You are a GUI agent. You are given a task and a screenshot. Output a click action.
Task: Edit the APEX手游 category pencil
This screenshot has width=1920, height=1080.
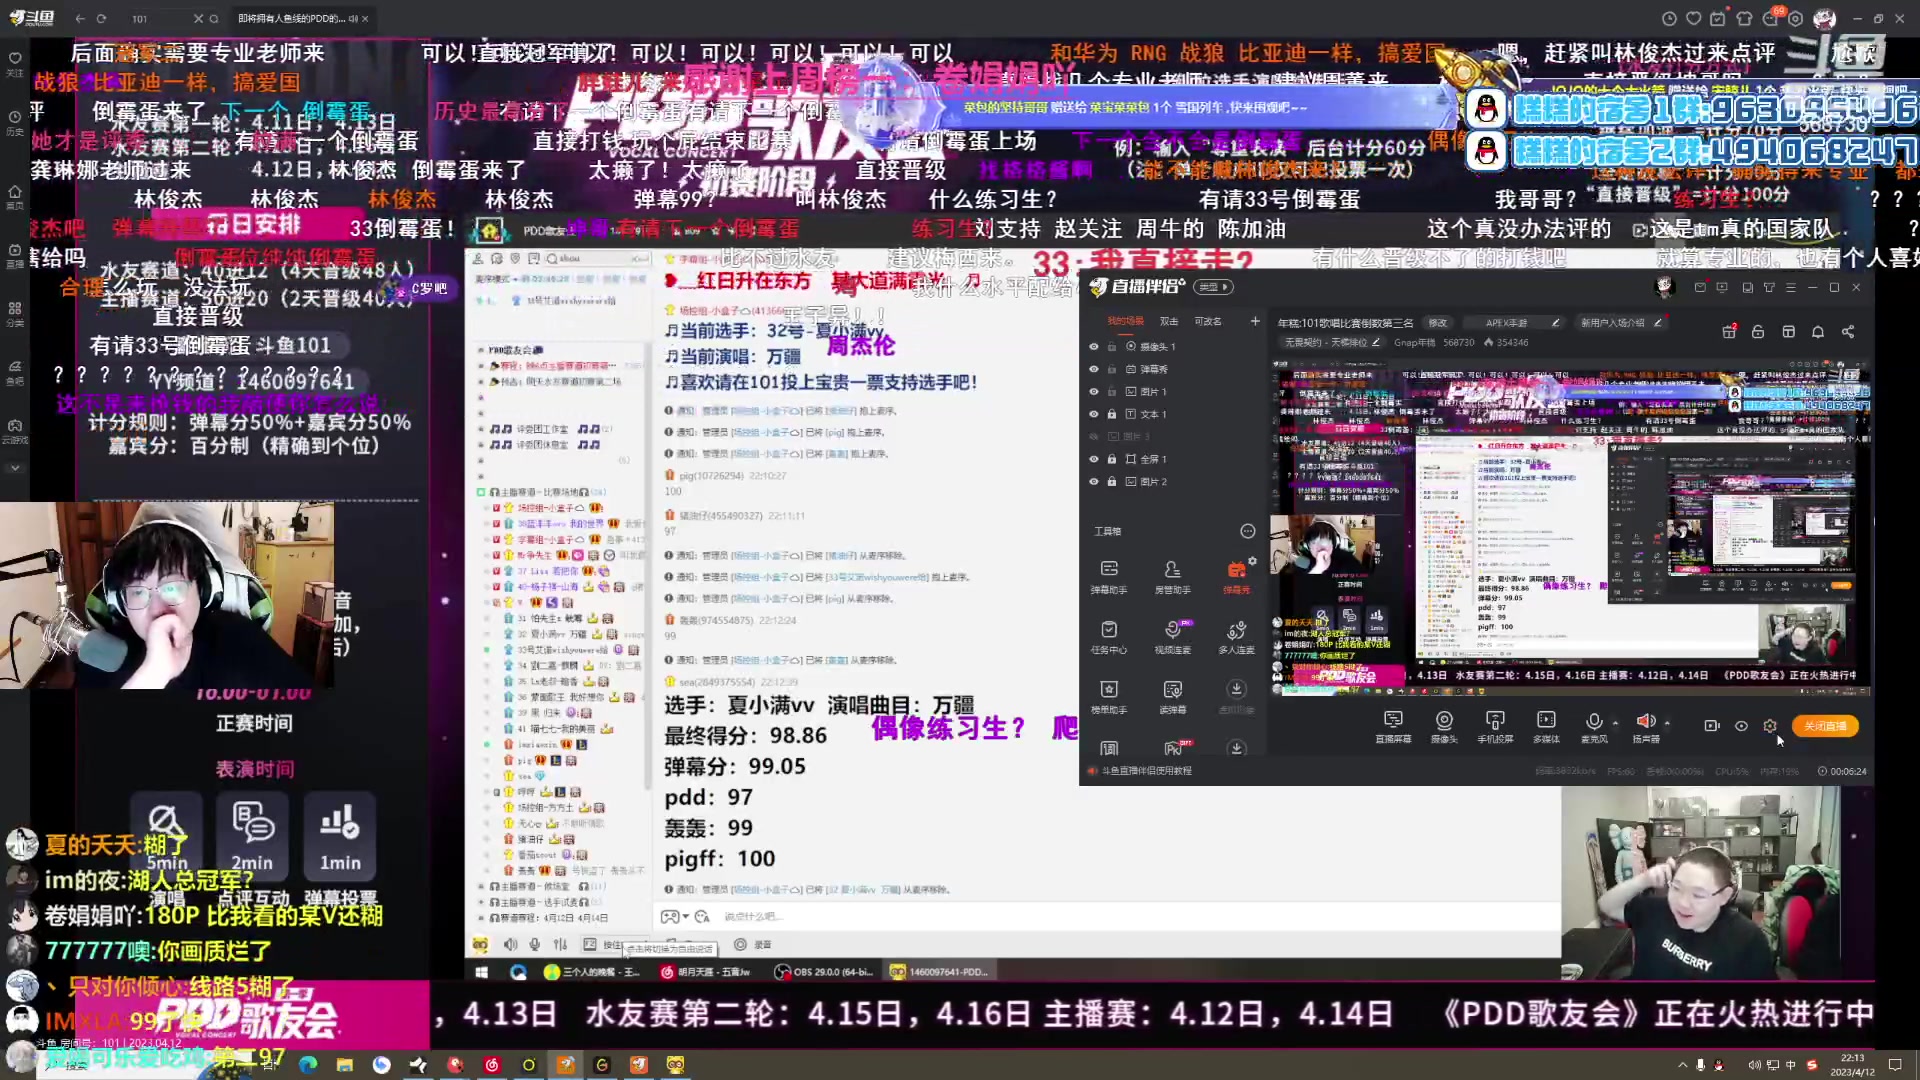click(1555, 323)
